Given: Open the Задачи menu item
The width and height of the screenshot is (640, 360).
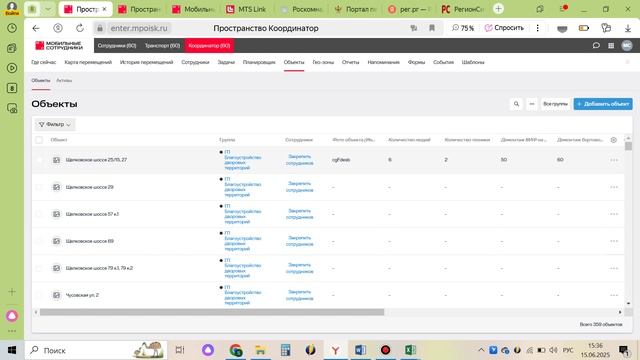Looking at the screenshot, I should (x=226, y=62).
